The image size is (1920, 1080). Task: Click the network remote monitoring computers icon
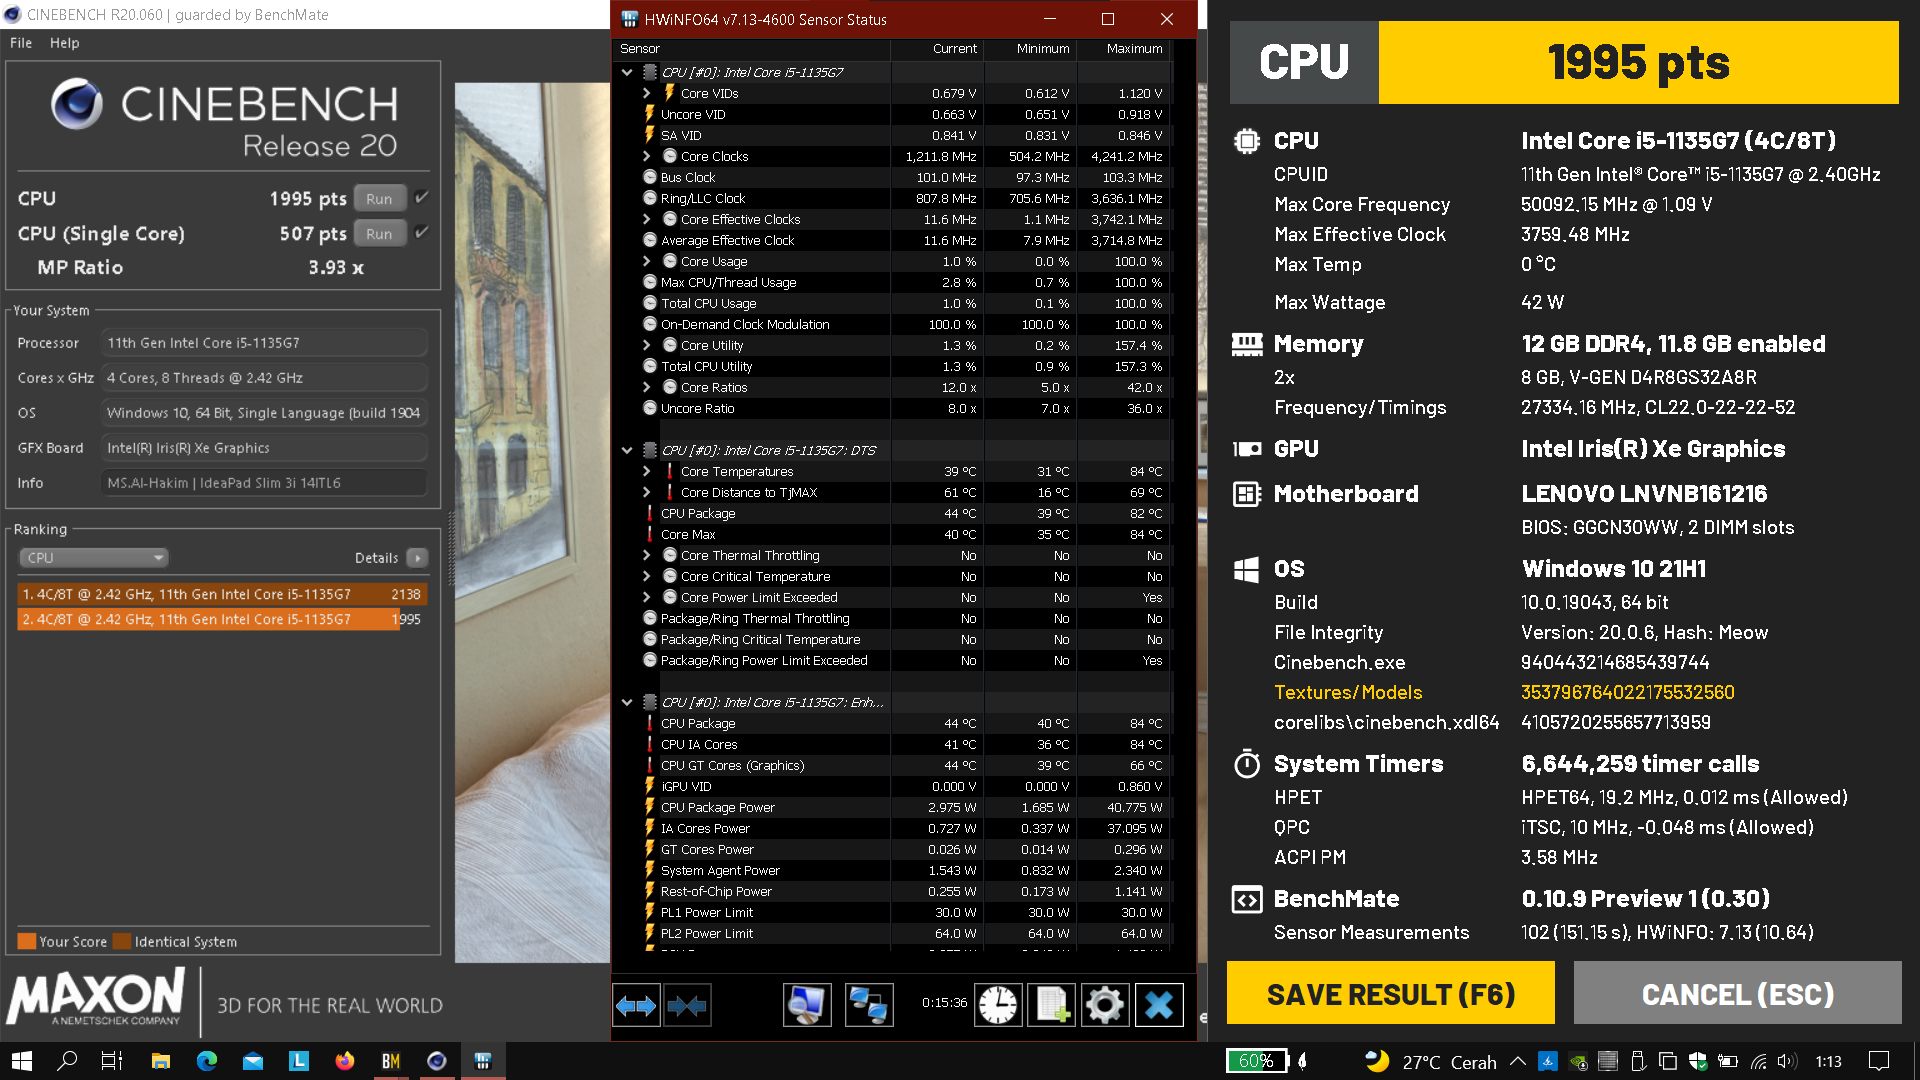869,1005
